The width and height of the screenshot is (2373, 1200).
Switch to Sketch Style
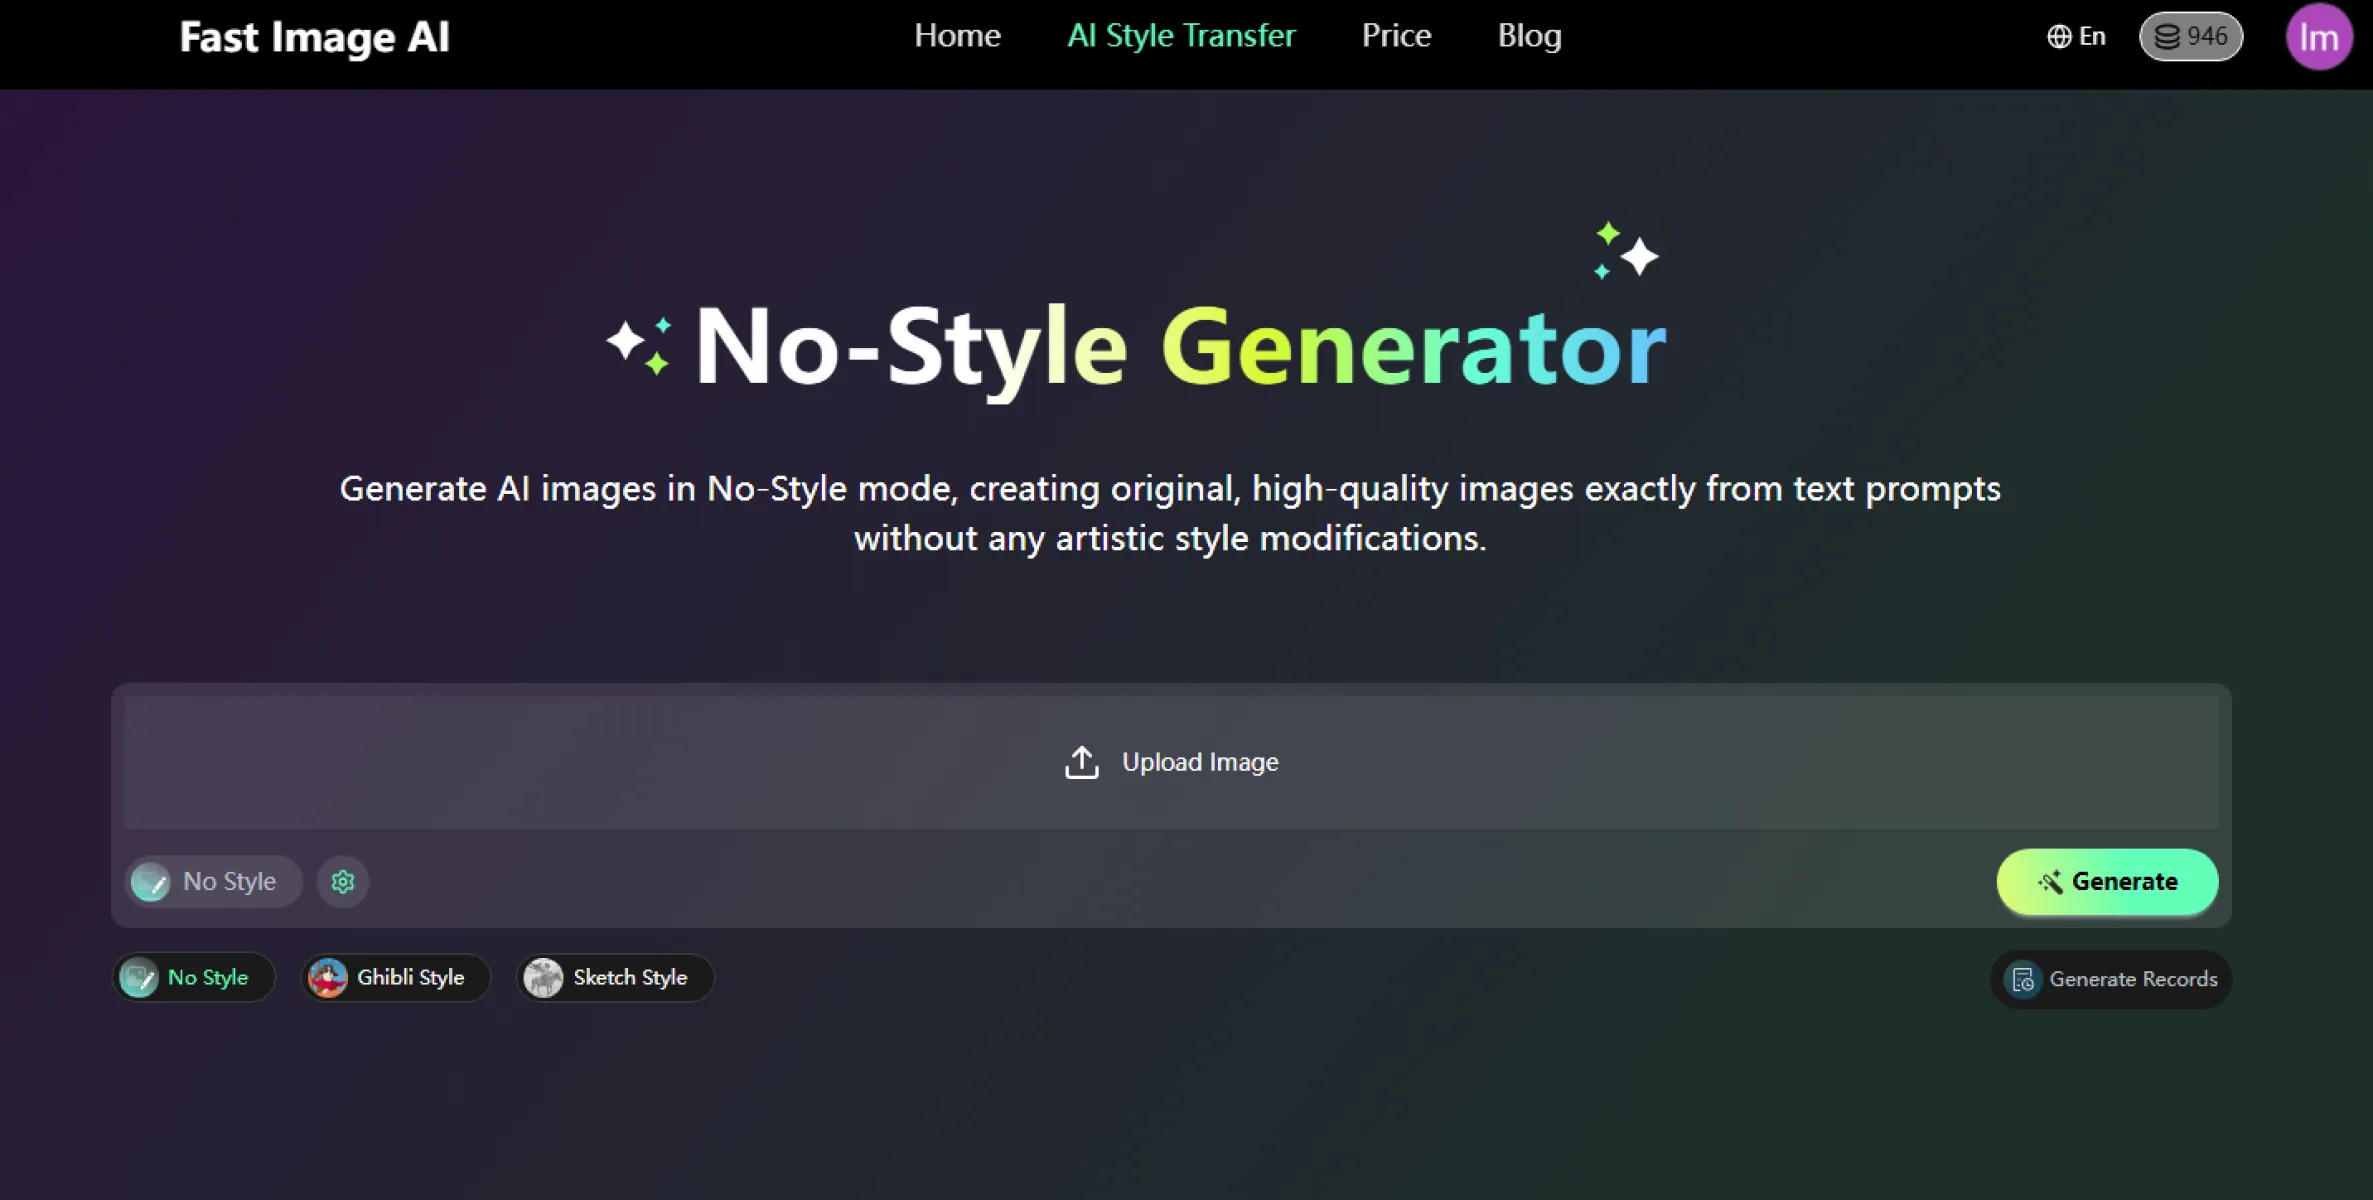pyautogui.click(x=630, y=977)
